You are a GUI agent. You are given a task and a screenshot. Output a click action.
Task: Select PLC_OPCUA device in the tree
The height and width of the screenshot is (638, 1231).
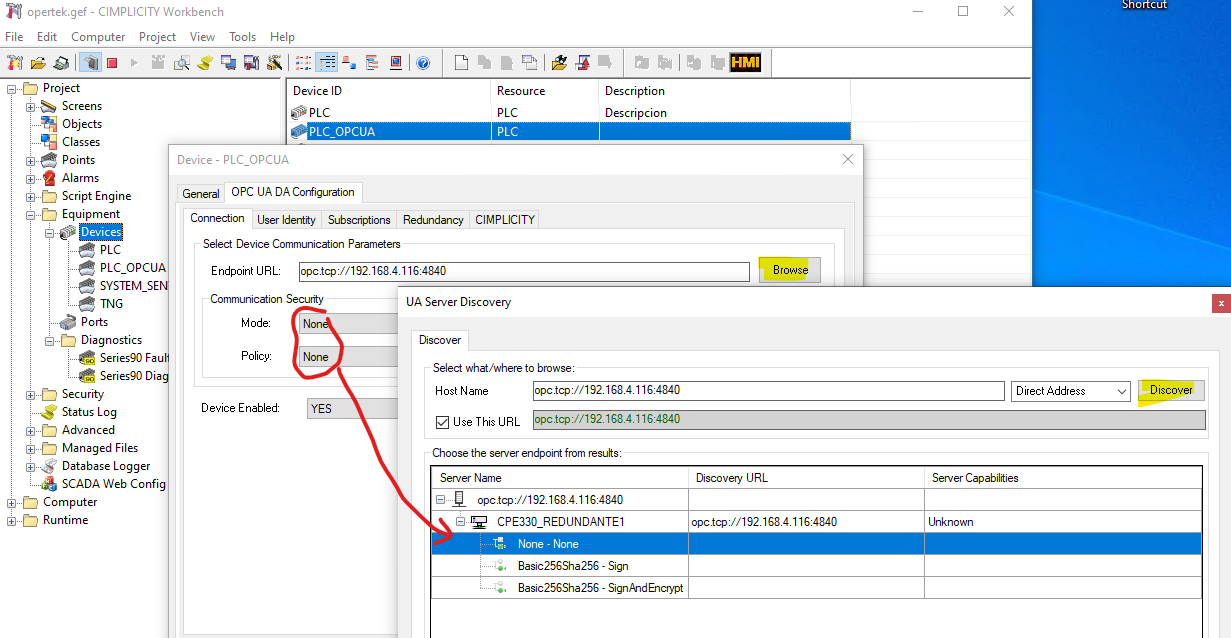[133, 268]
